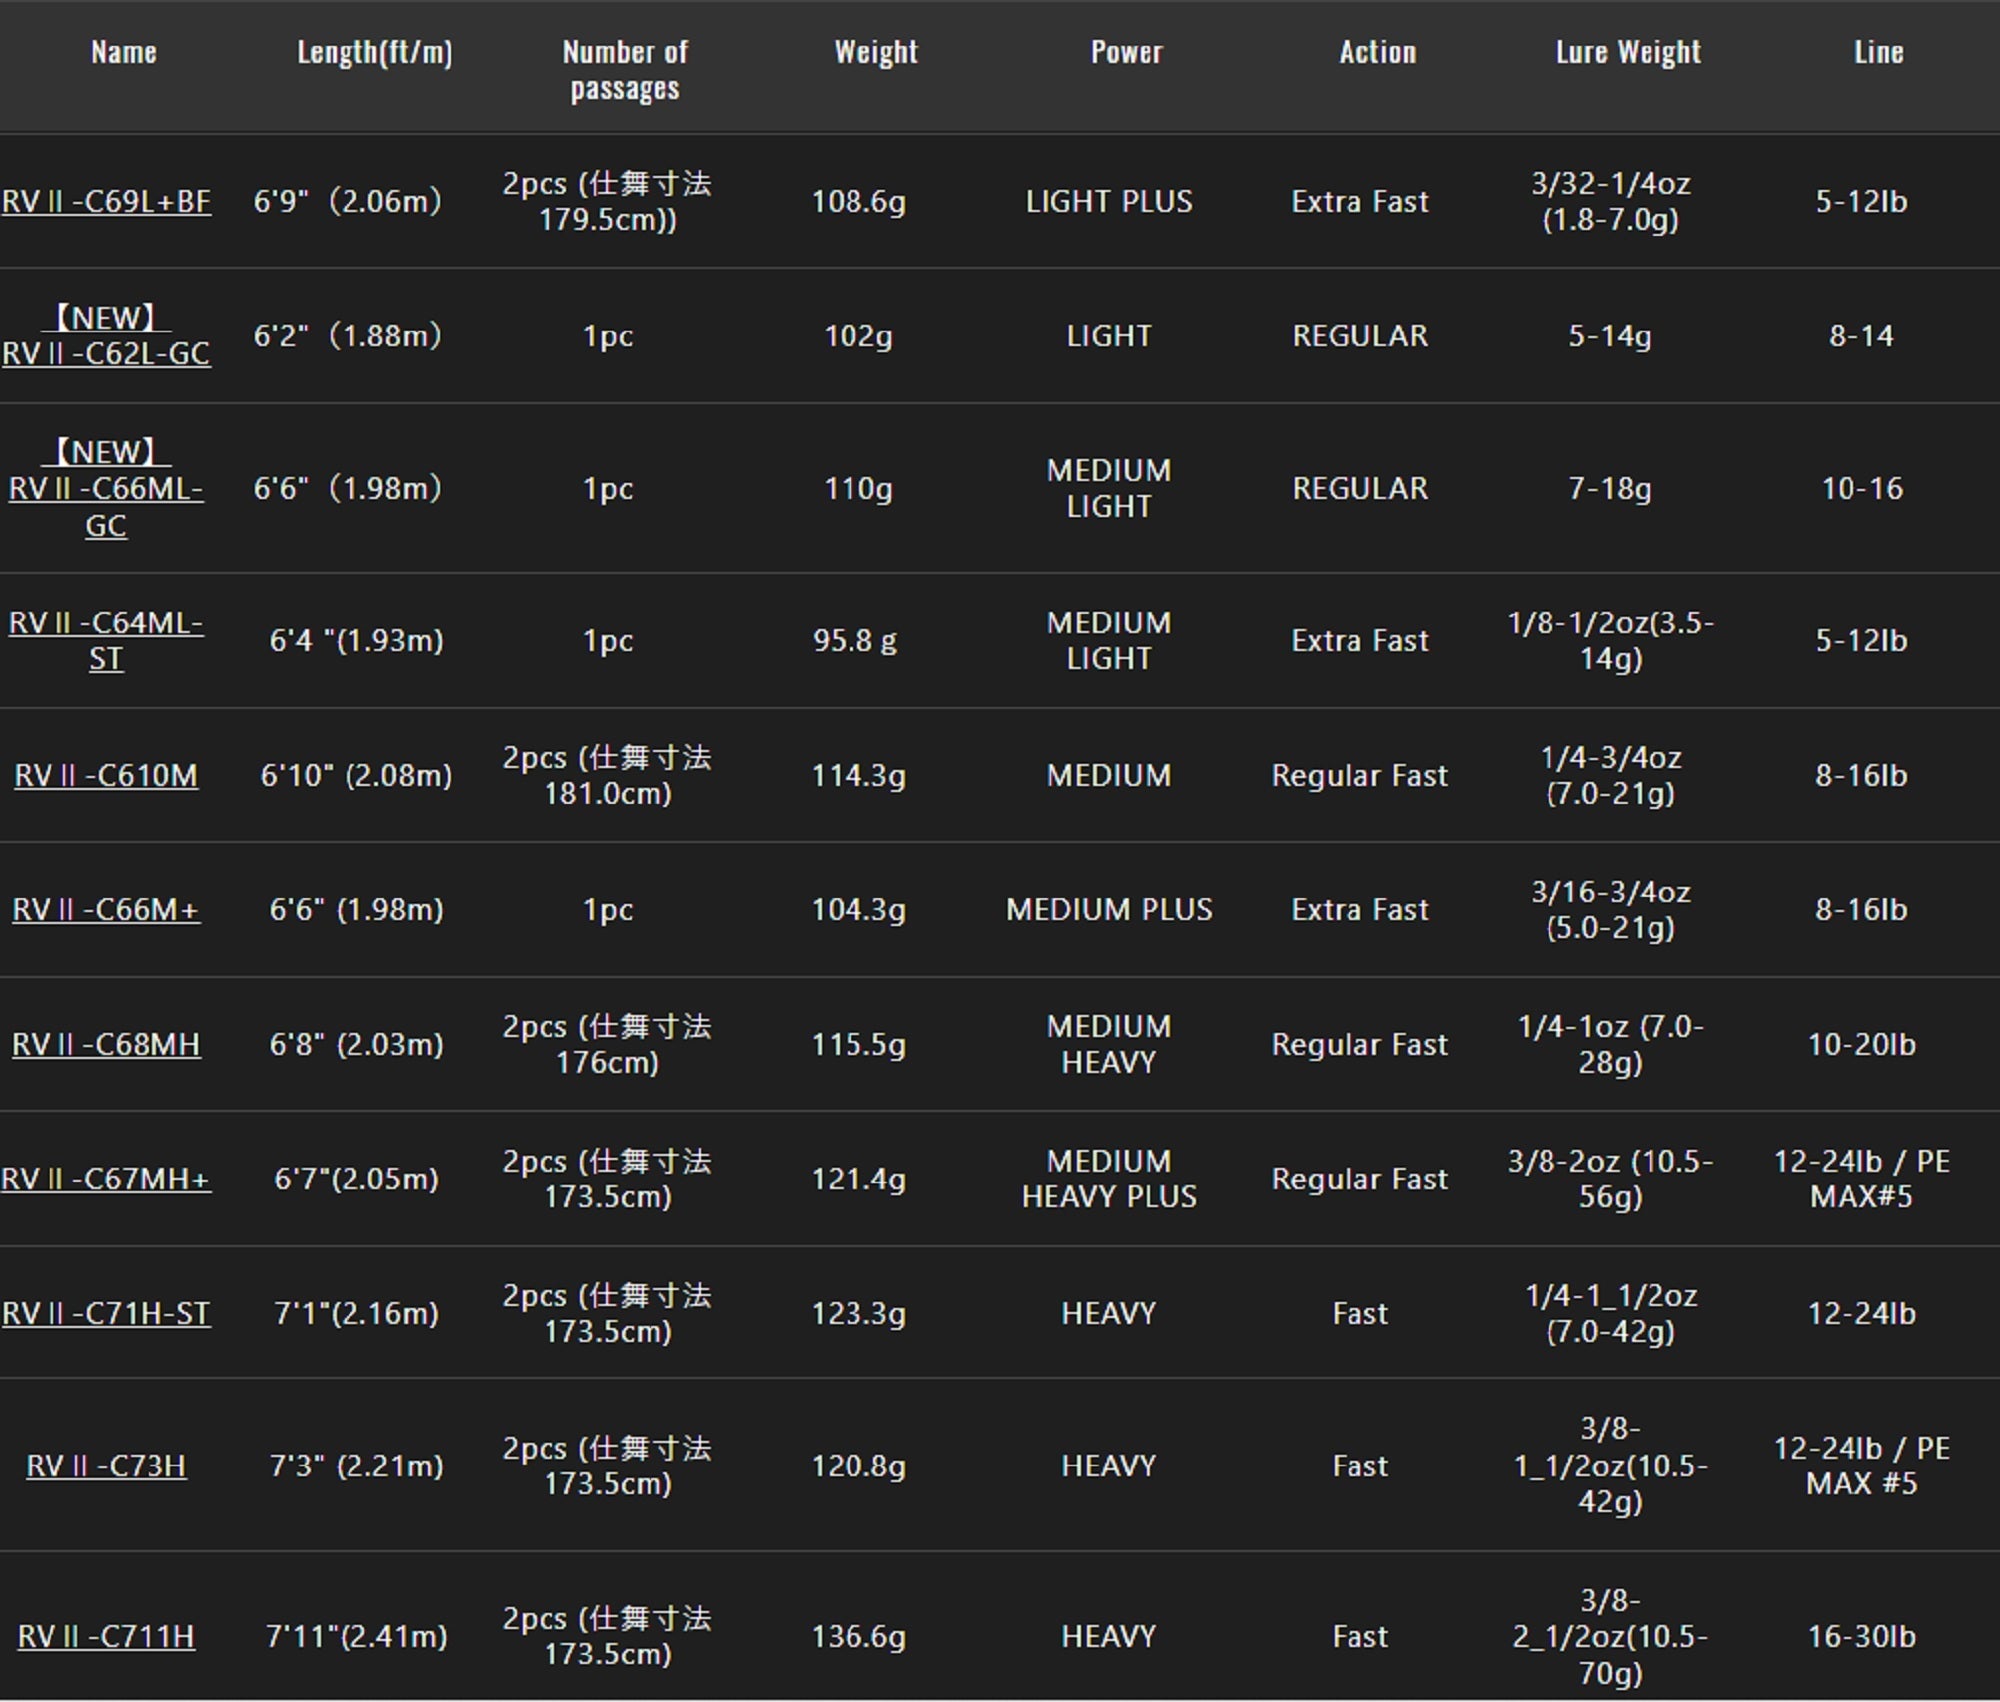Click the Name column header
Image resolution: width=2000 pixels, height=1702 pixels.
pos(124,52)
